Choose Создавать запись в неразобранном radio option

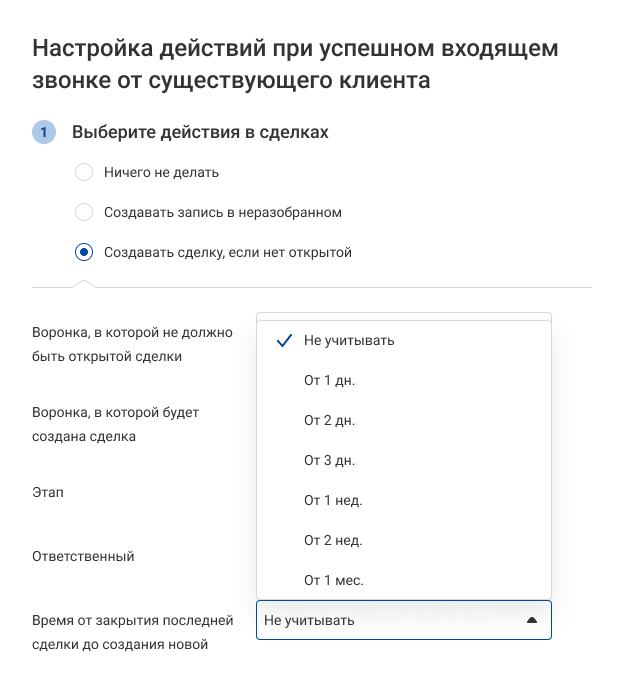click(85, 212)
